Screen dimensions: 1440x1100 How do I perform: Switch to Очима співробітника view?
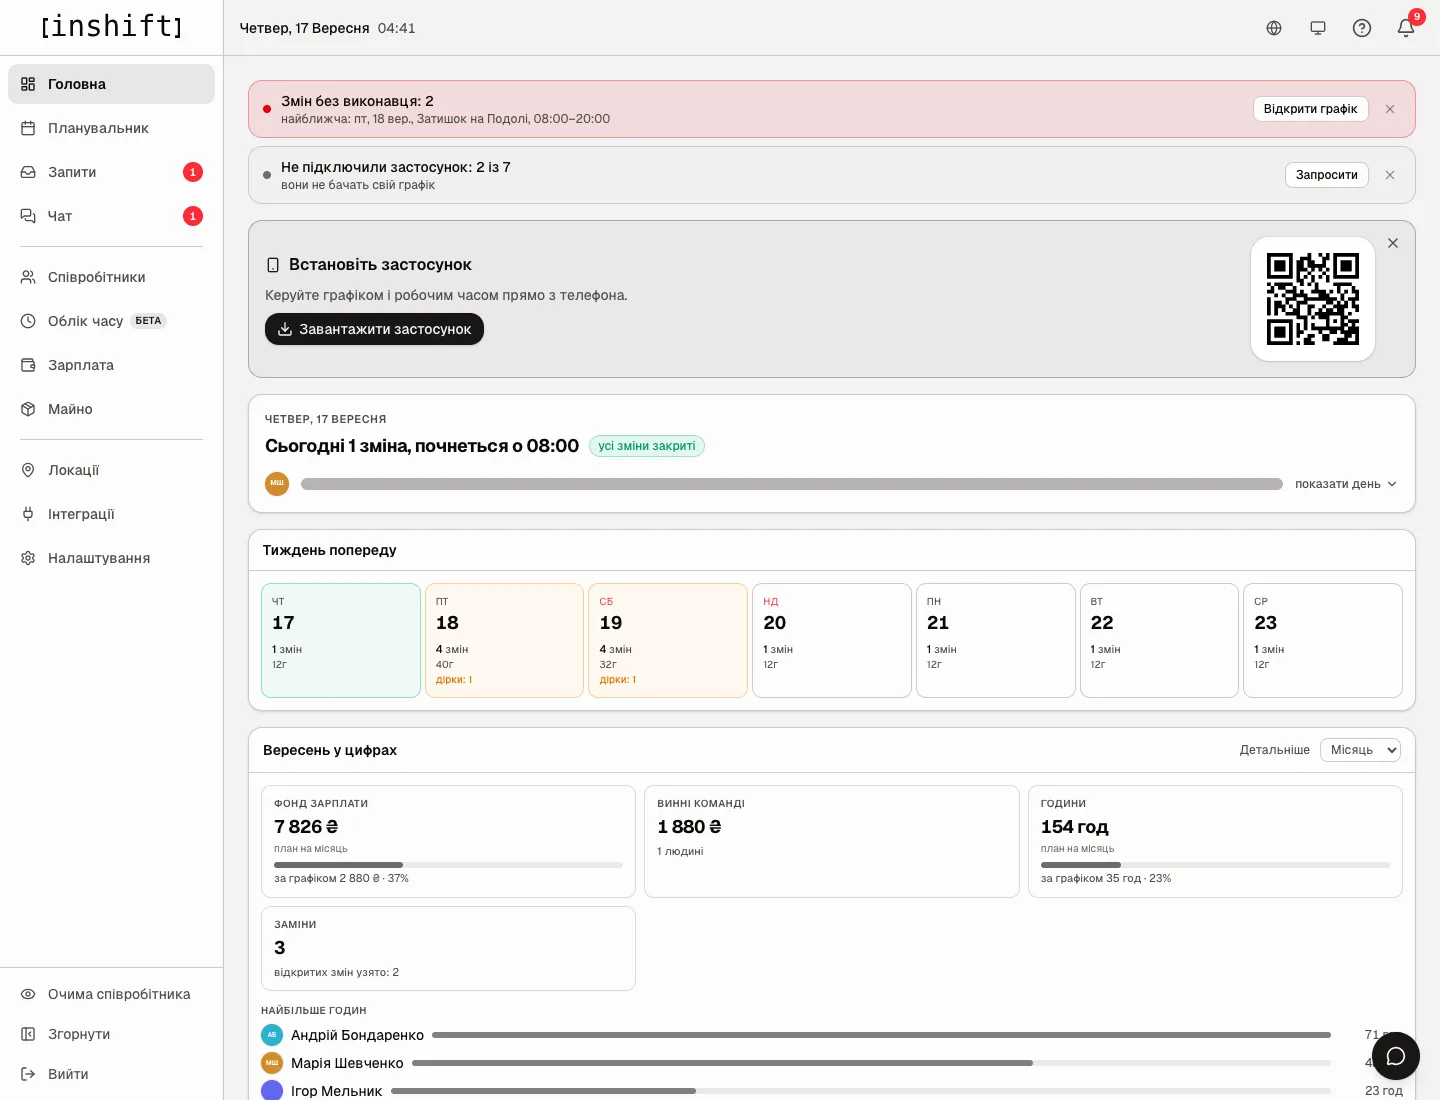click(x=111, y=994)
